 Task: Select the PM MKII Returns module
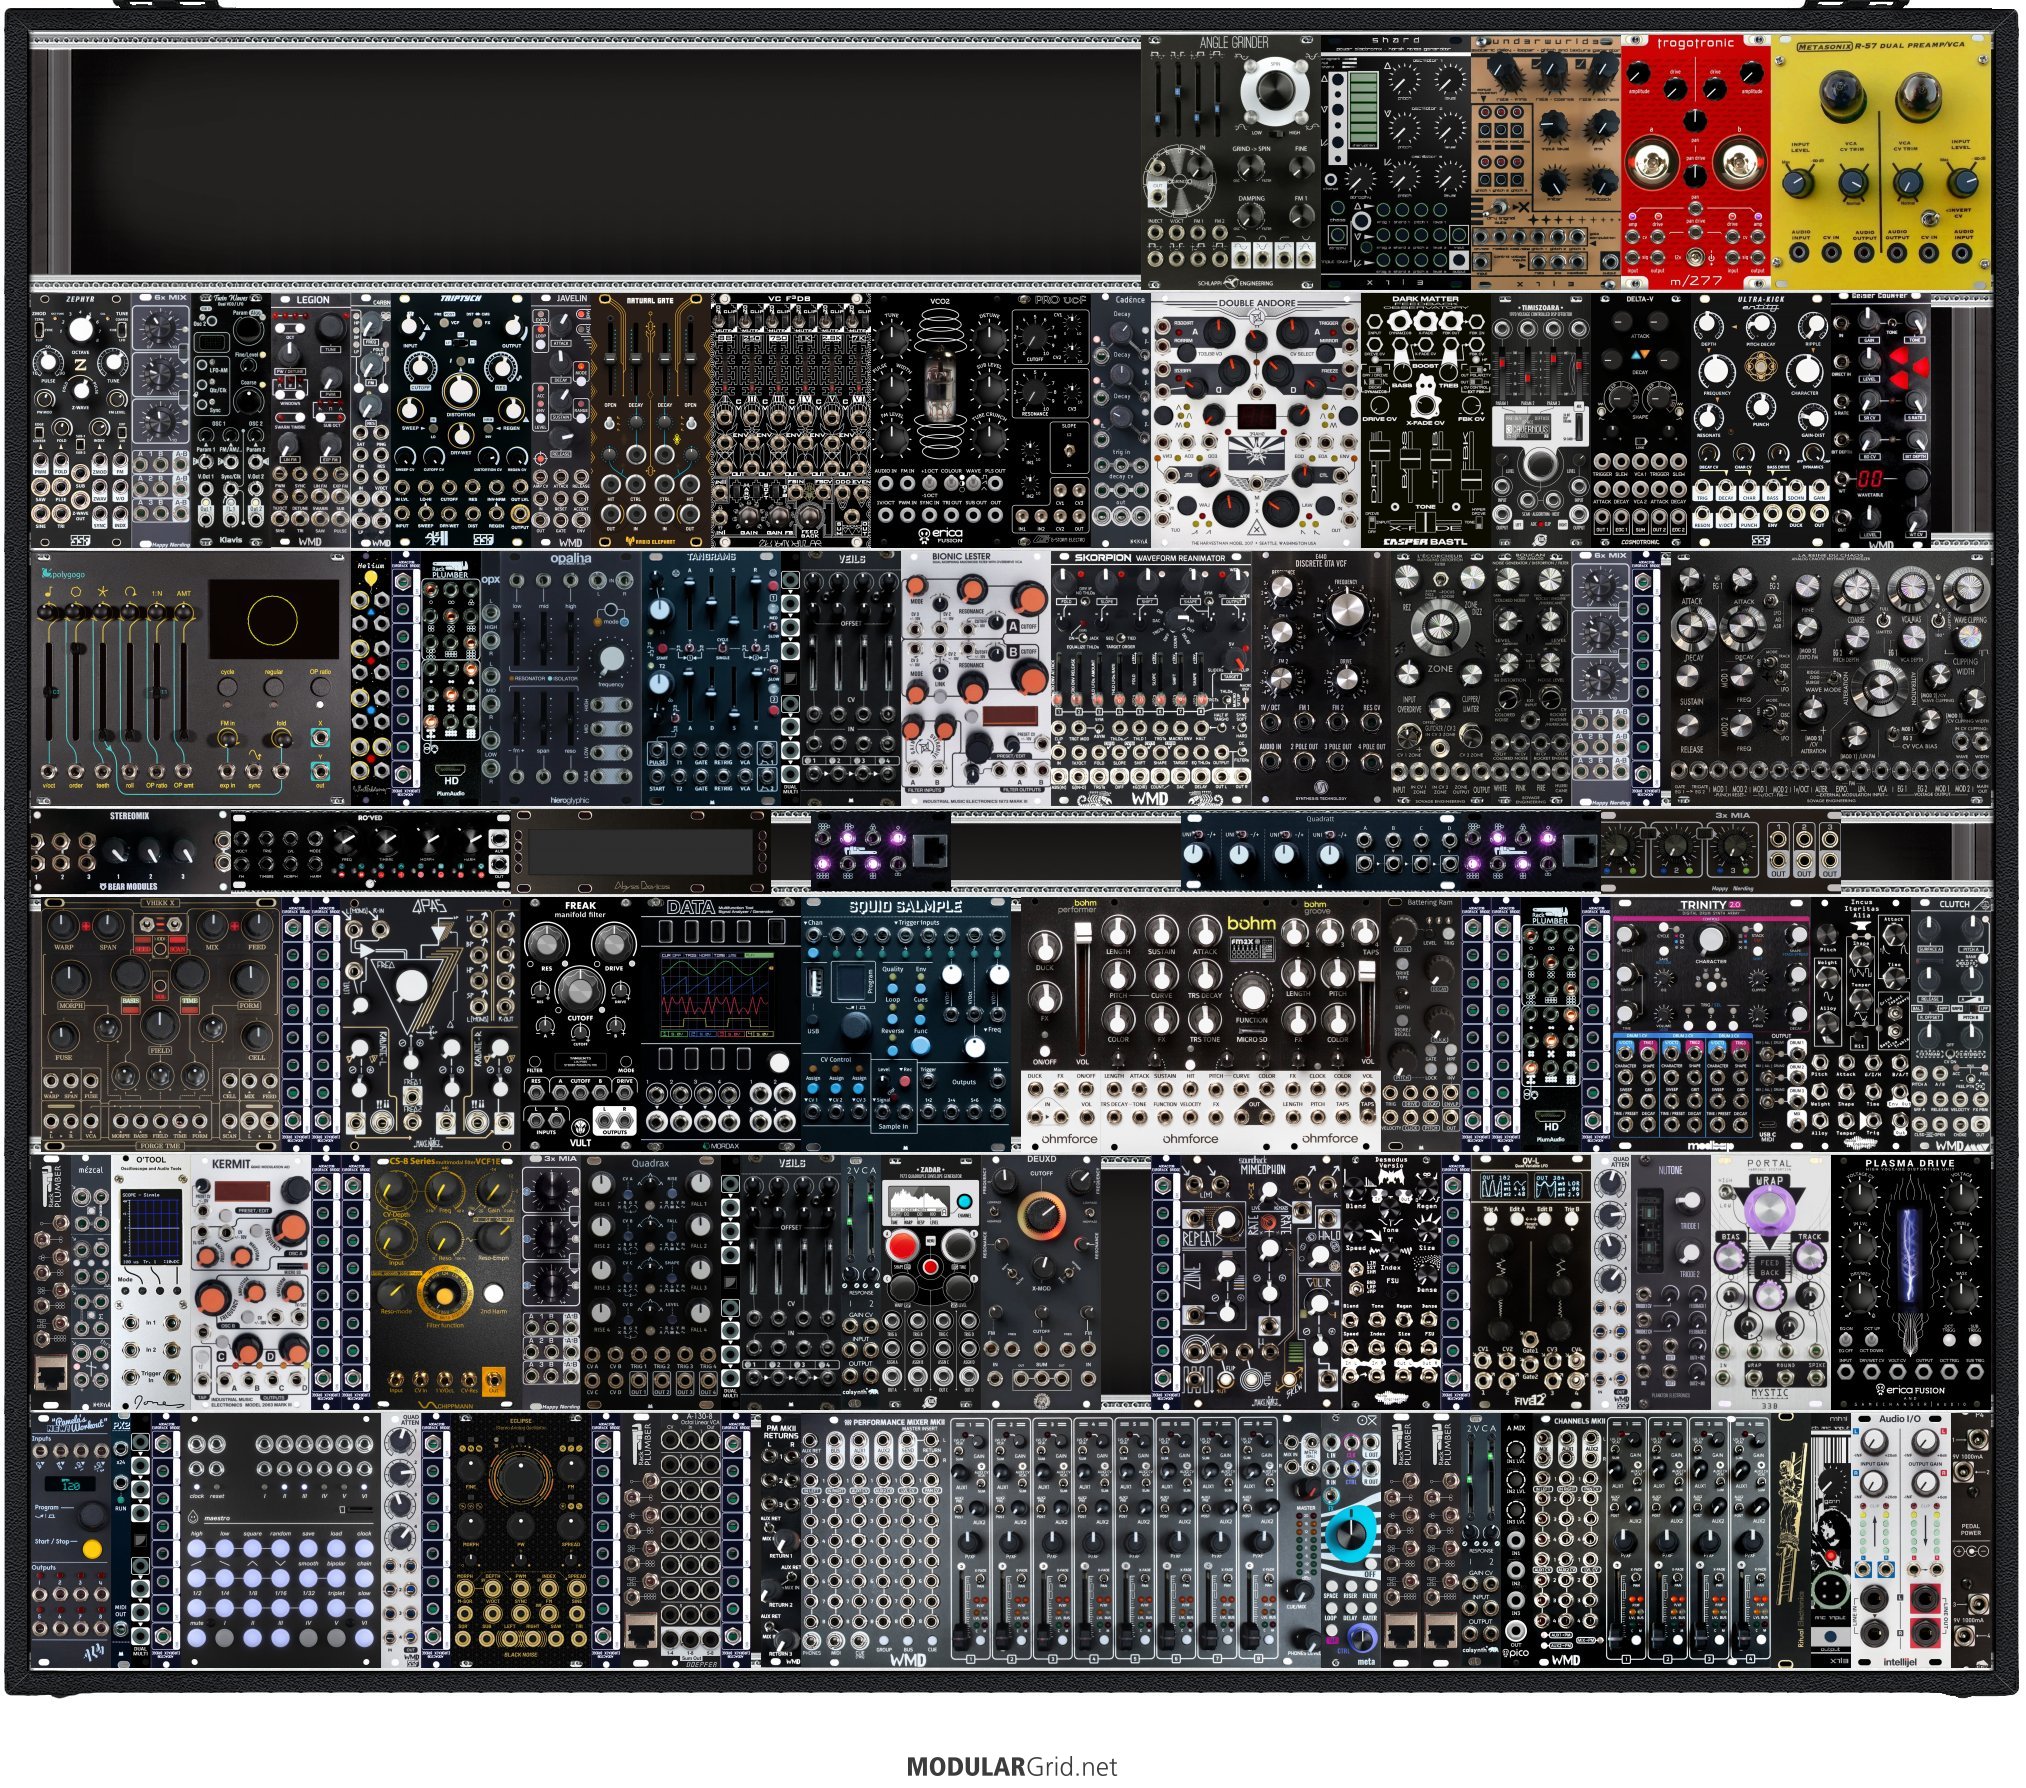[x=781, y=1540]
